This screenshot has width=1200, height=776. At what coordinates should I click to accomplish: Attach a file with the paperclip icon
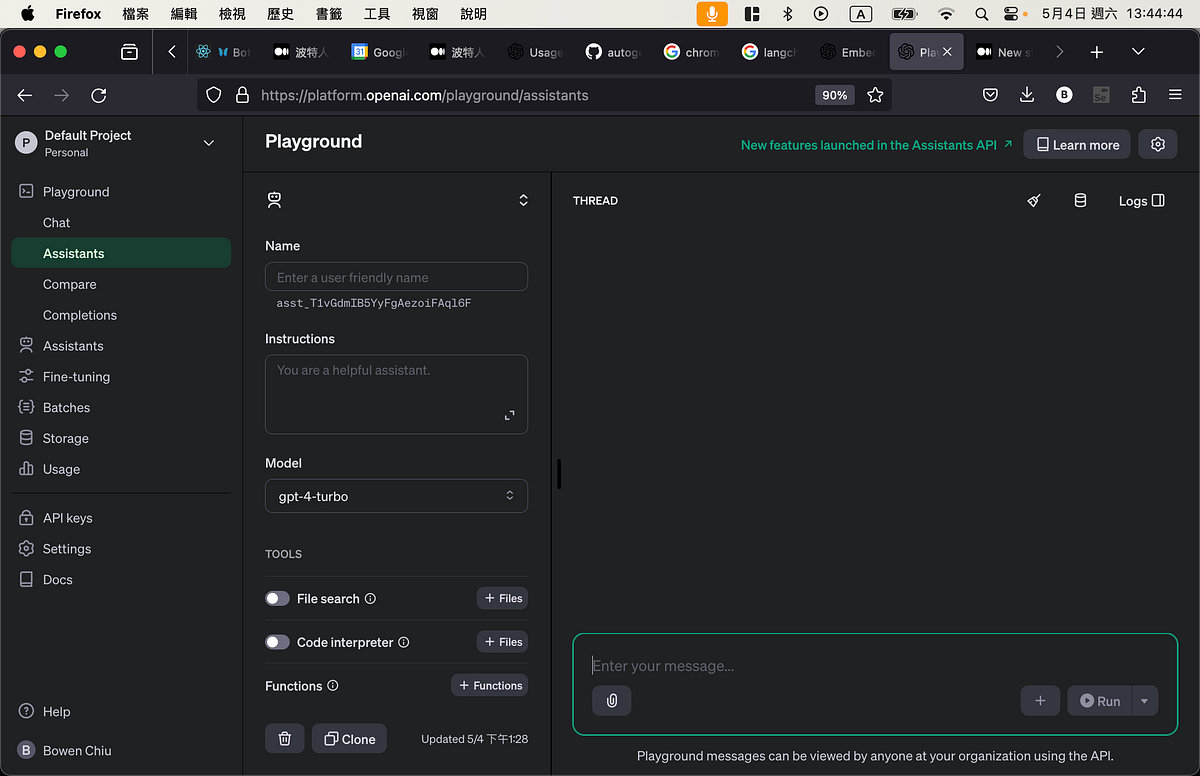tap(611, 700)
